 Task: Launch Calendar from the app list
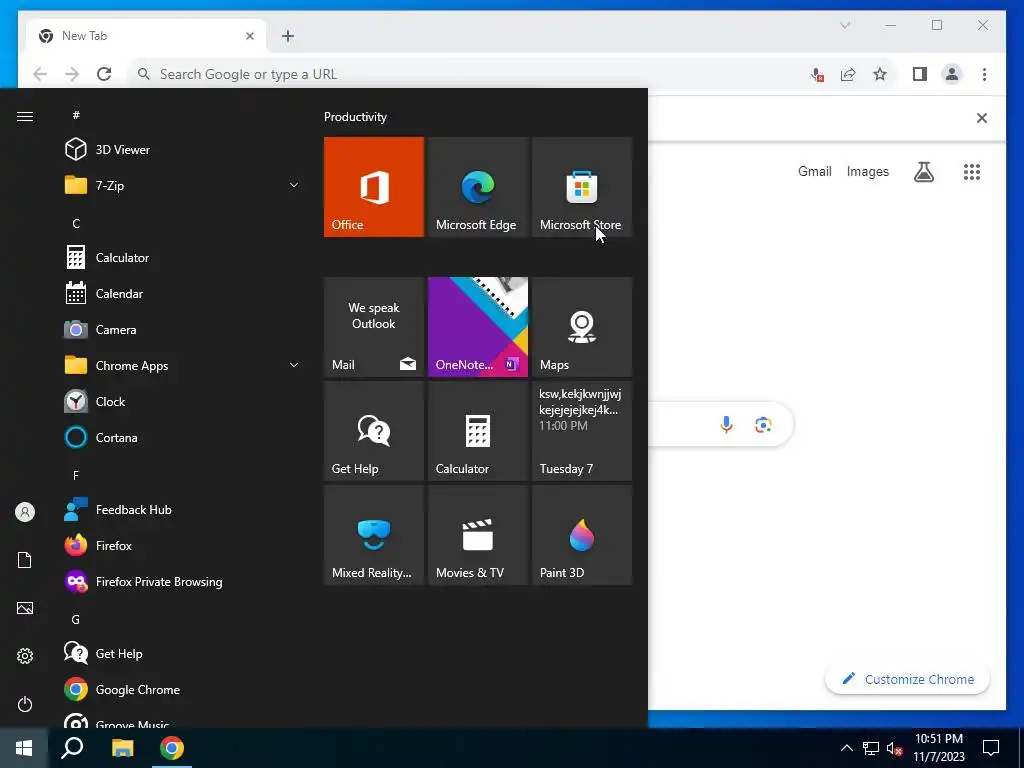pos(183,294)
